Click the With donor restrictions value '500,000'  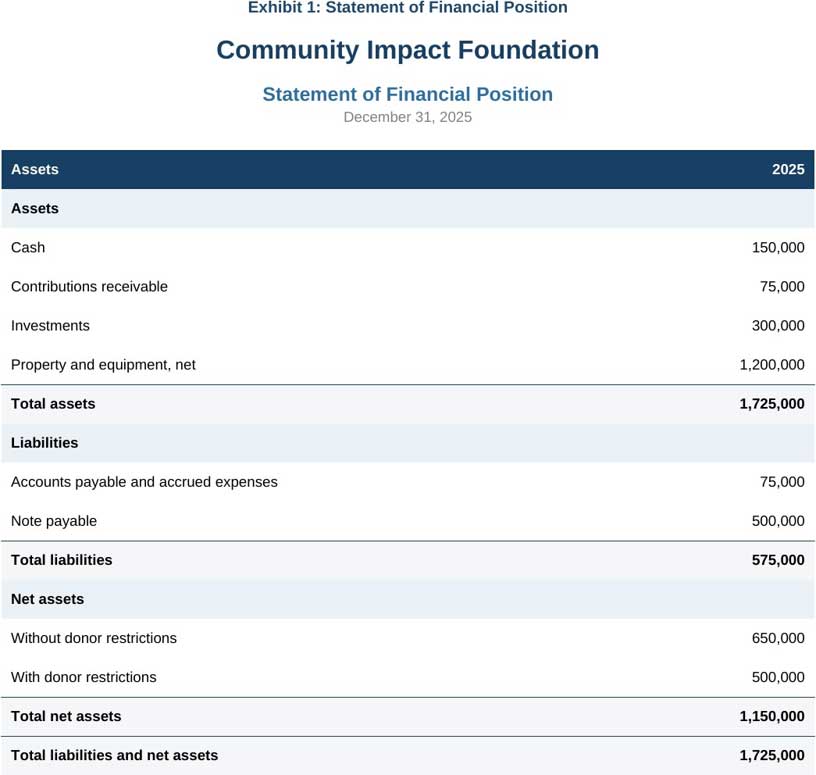778,677
